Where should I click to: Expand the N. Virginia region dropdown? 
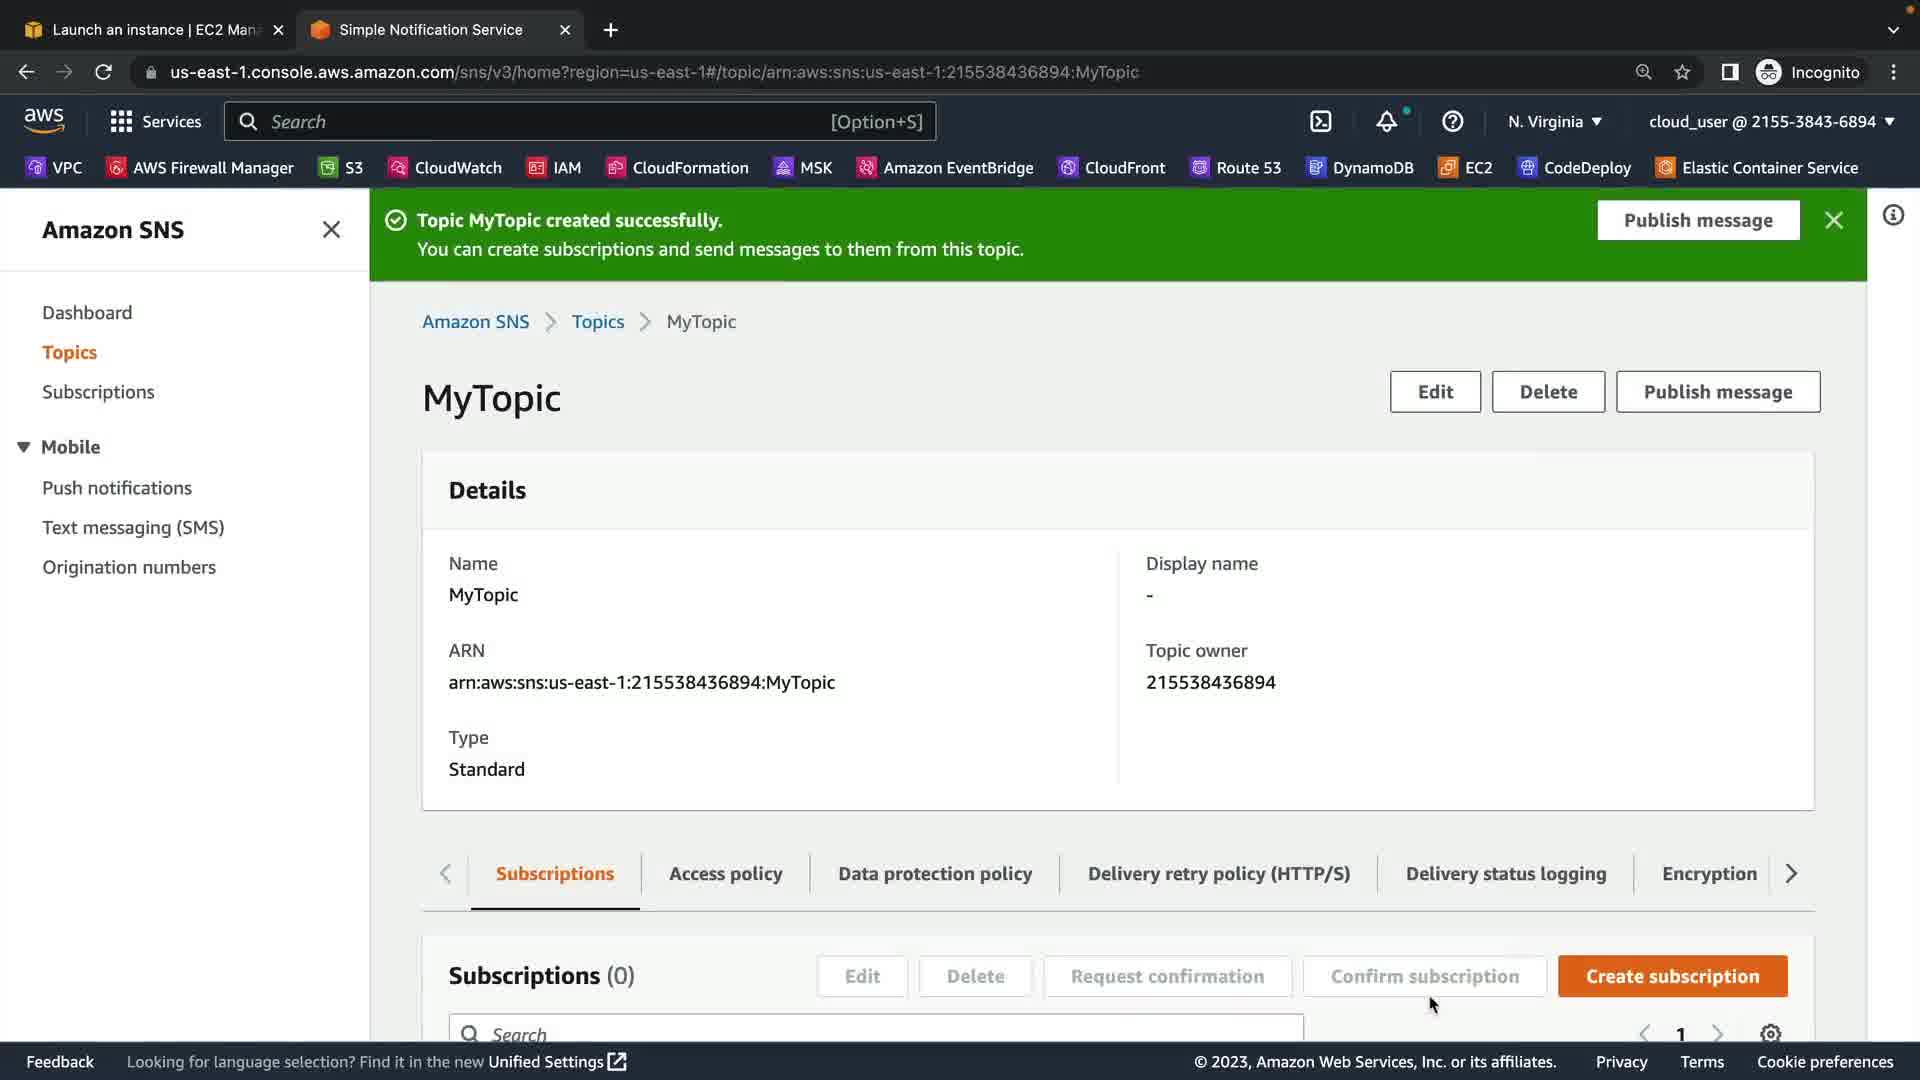[x=1554, y=121]
